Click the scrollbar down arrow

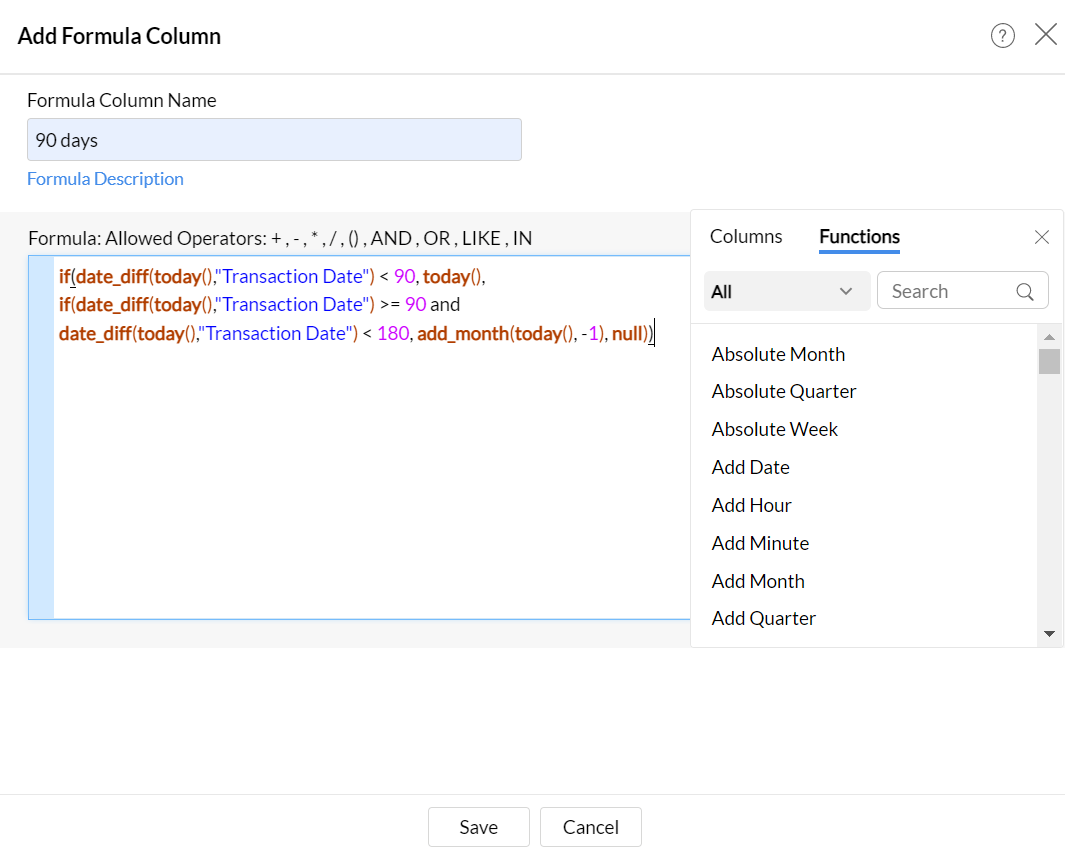pyautogui.click(x=1049, y=633)
